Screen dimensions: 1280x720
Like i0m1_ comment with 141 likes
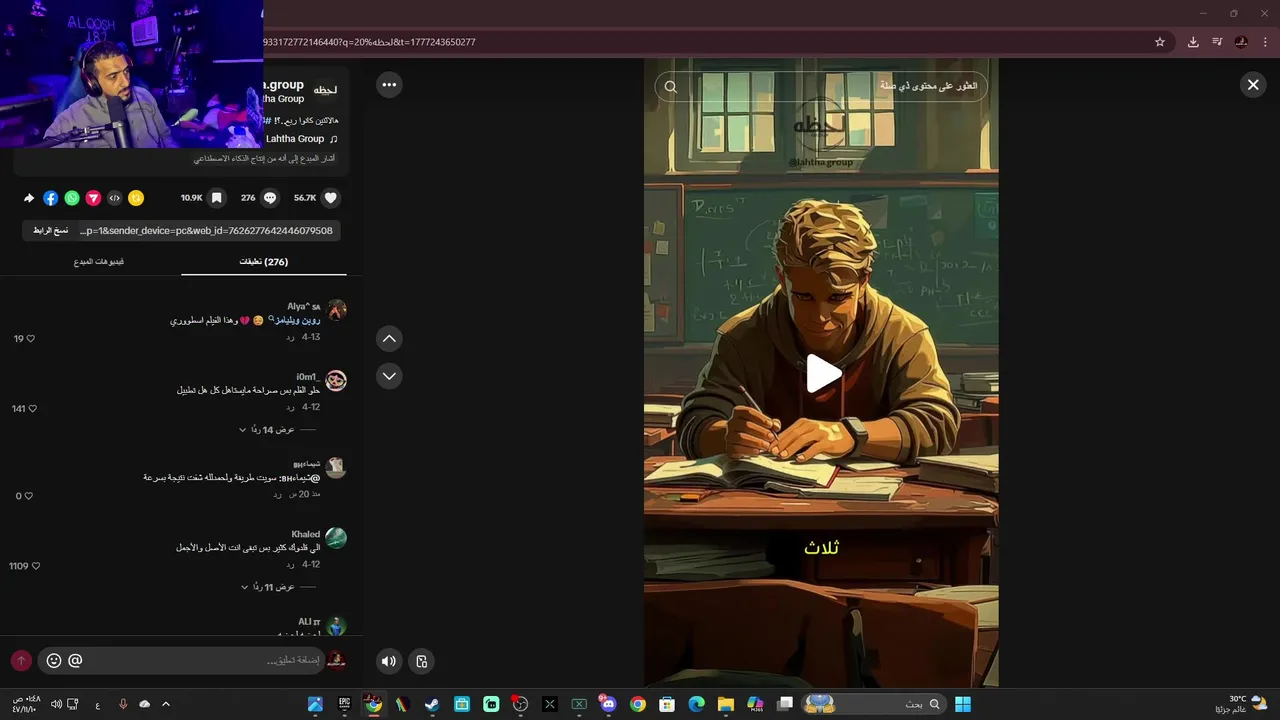32,409
